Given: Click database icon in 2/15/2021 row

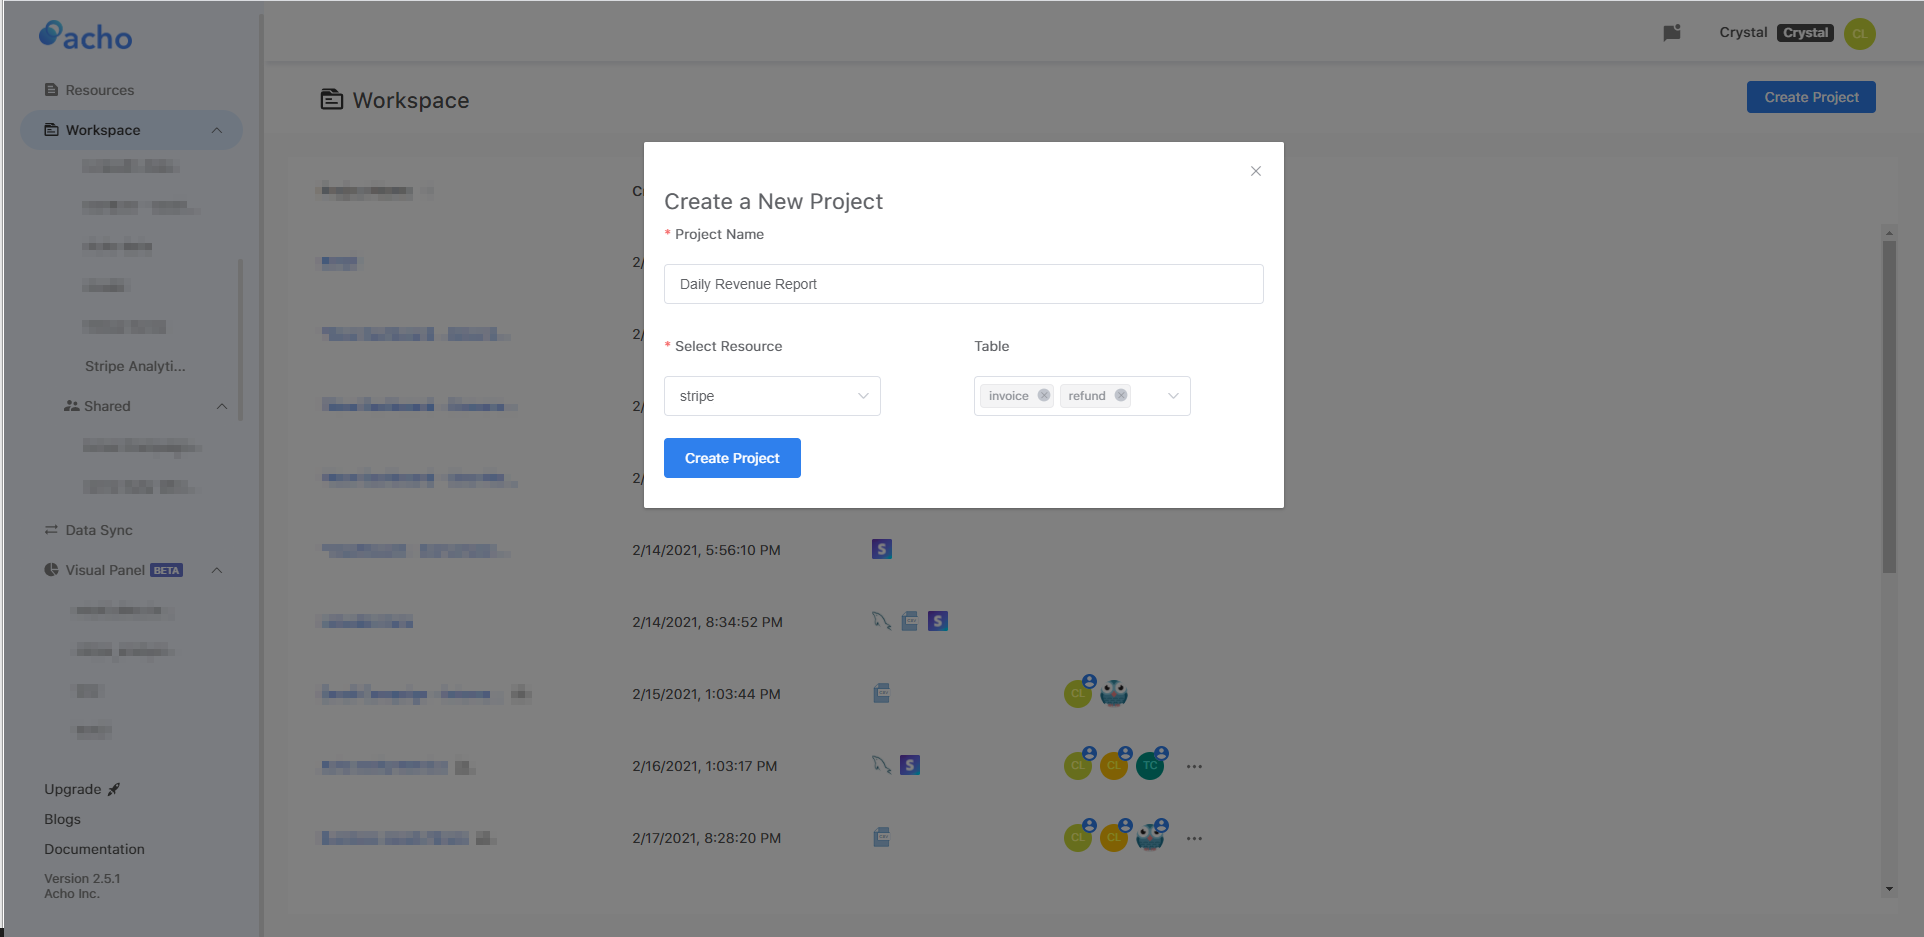Looking at the screenshot, I should [881, 693].
